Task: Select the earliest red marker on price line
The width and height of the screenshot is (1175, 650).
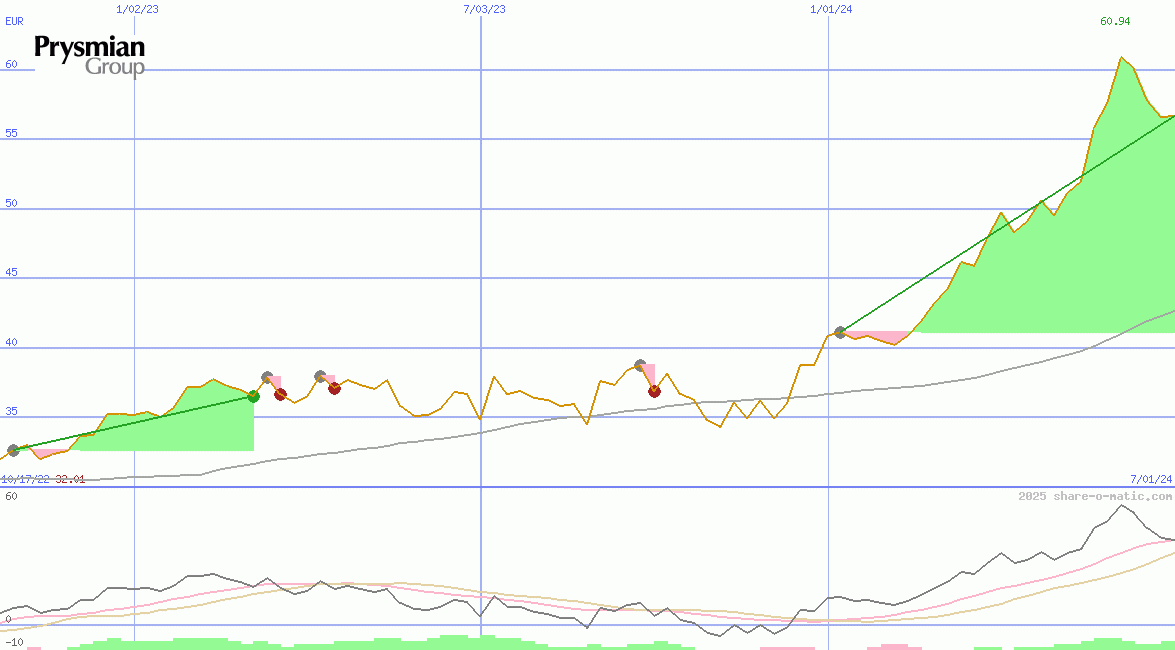Action: (281, 394)
